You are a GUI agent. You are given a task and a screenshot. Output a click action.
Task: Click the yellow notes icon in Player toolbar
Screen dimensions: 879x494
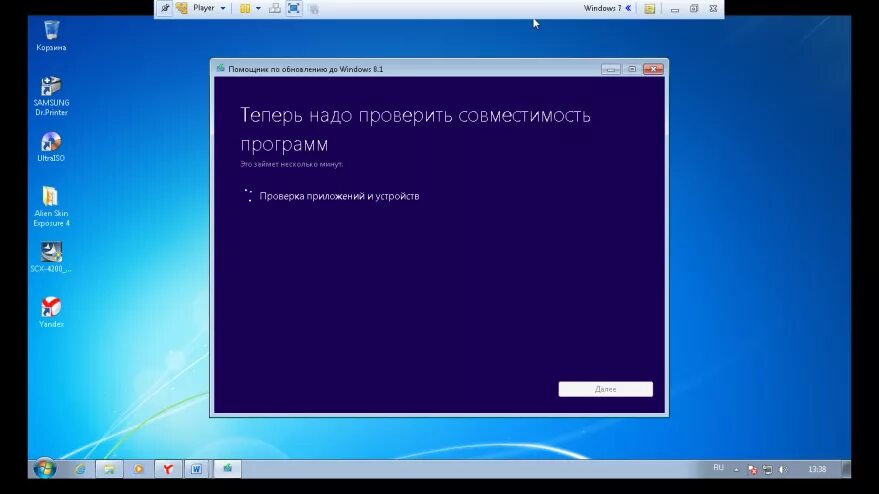649,9
